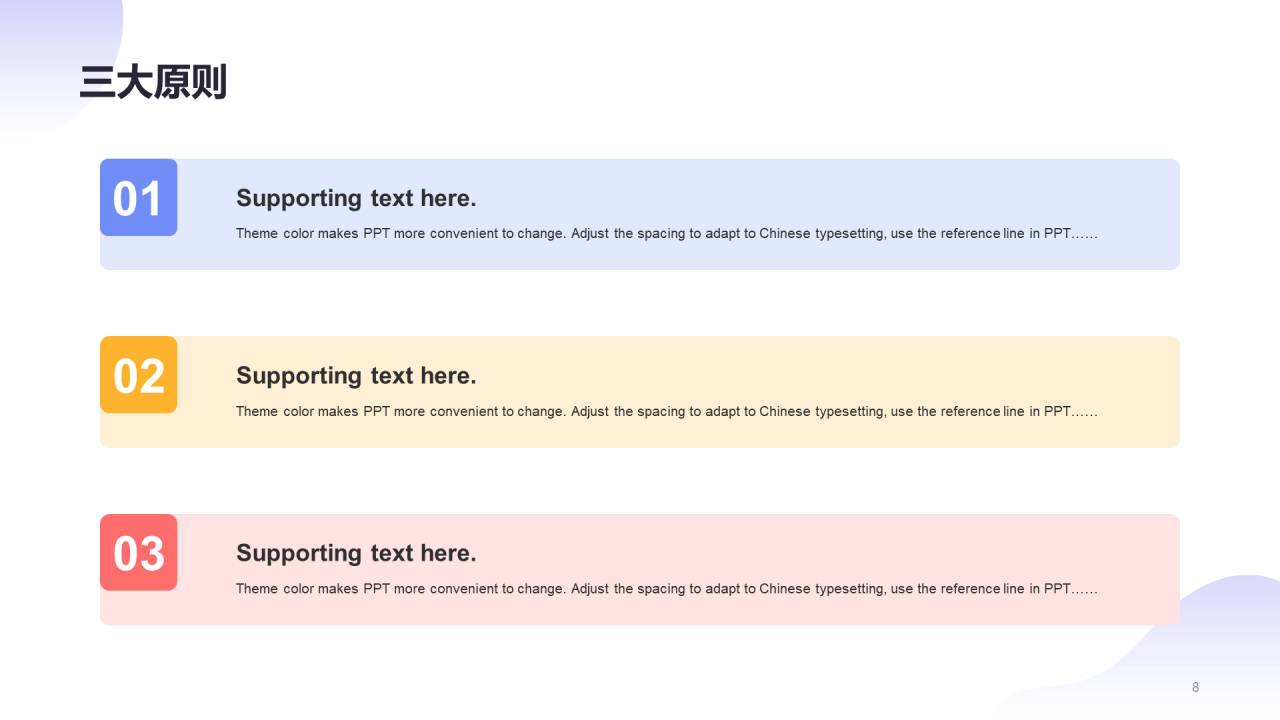
Task: Click the word "convenient" in the orange banner
Action: (463, 411)
